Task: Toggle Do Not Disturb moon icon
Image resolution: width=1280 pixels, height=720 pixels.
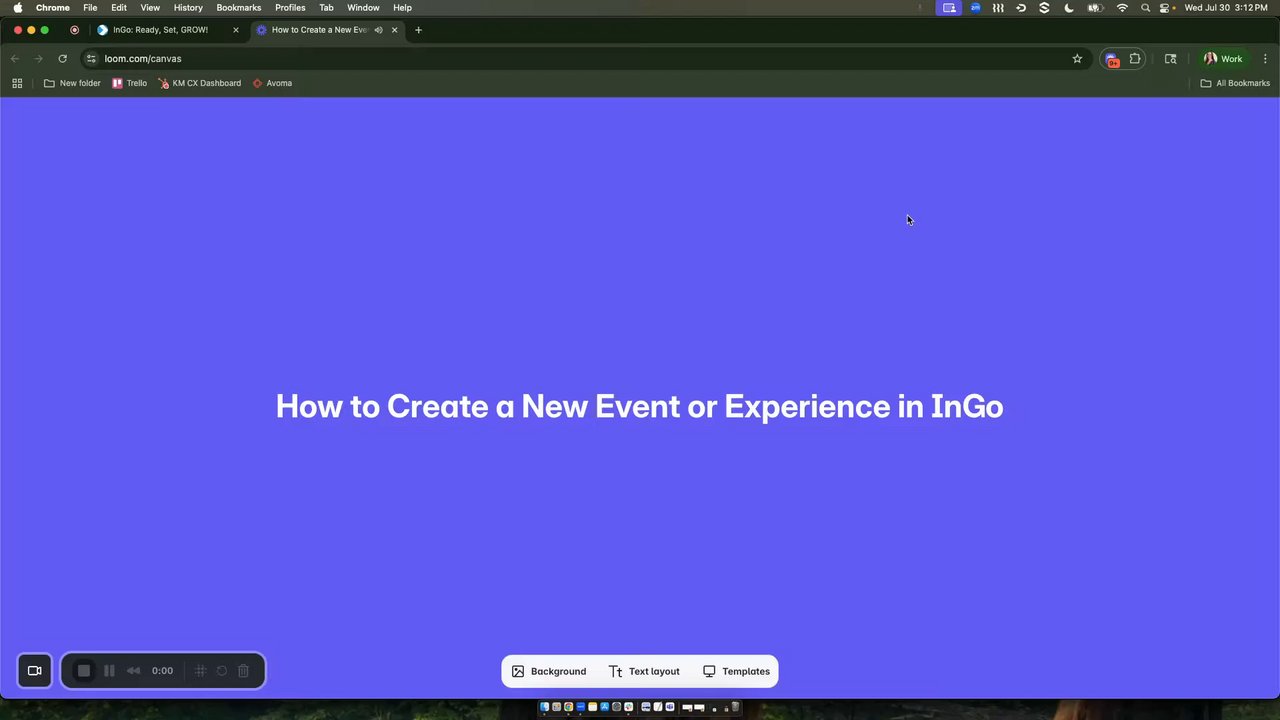Action: point(1069,8)
